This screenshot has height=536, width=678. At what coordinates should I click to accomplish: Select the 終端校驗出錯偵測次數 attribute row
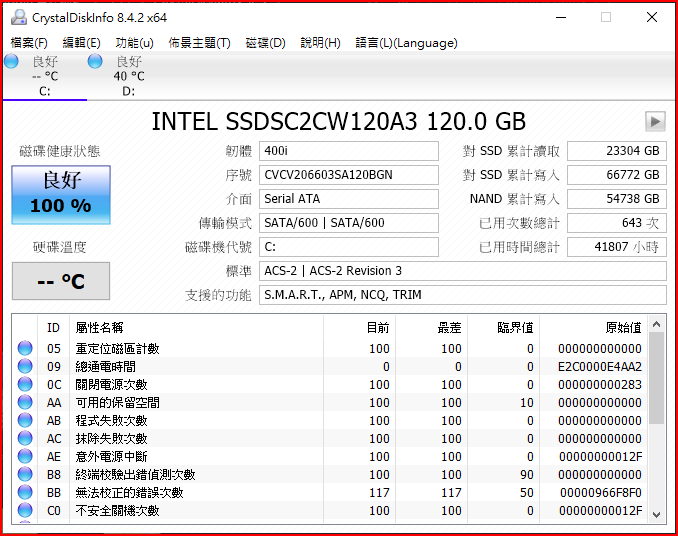pyautogui.click(x=331, y=475)
